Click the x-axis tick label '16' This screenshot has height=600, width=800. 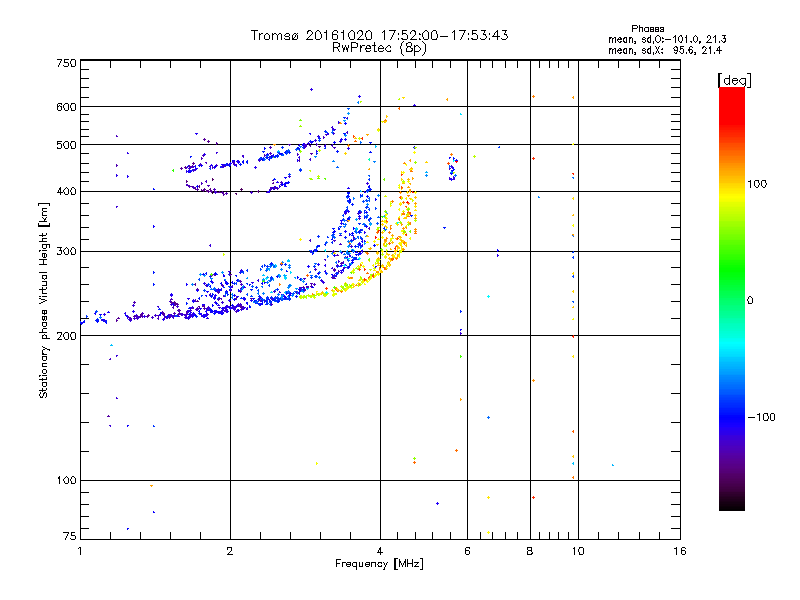click(x=680, y=551)
